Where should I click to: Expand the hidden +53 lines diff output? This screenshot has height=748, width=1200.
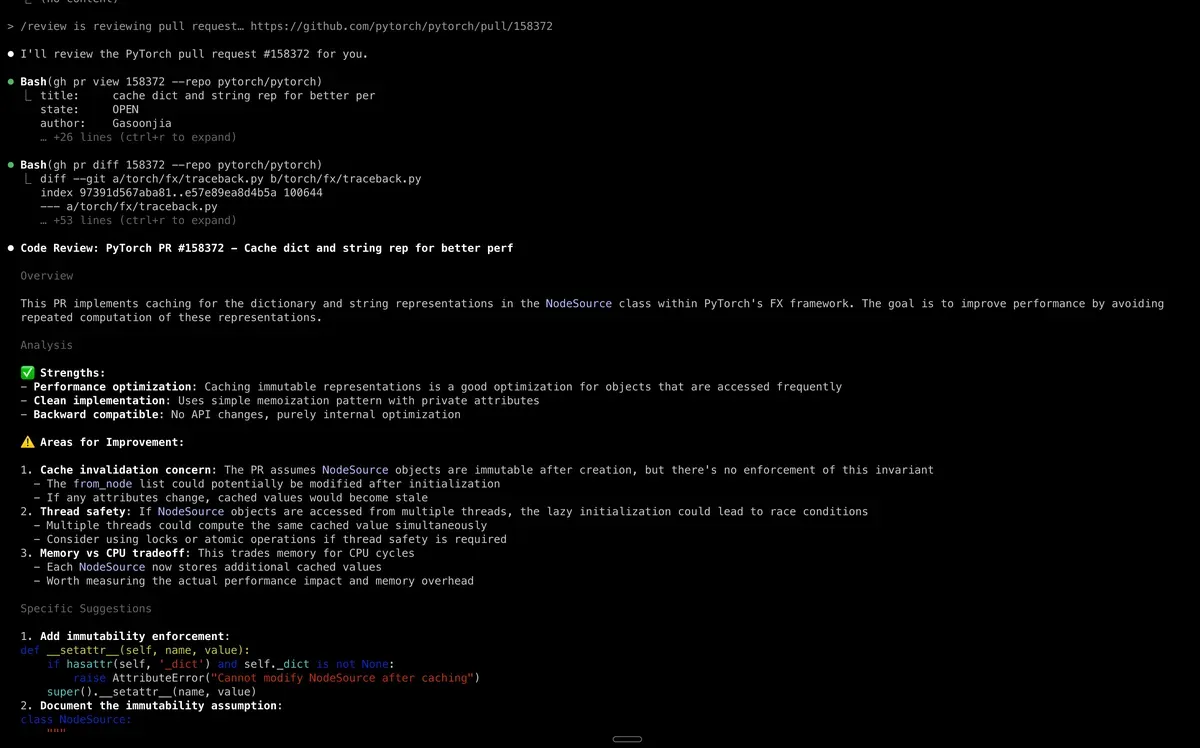(x=138, y=220)
